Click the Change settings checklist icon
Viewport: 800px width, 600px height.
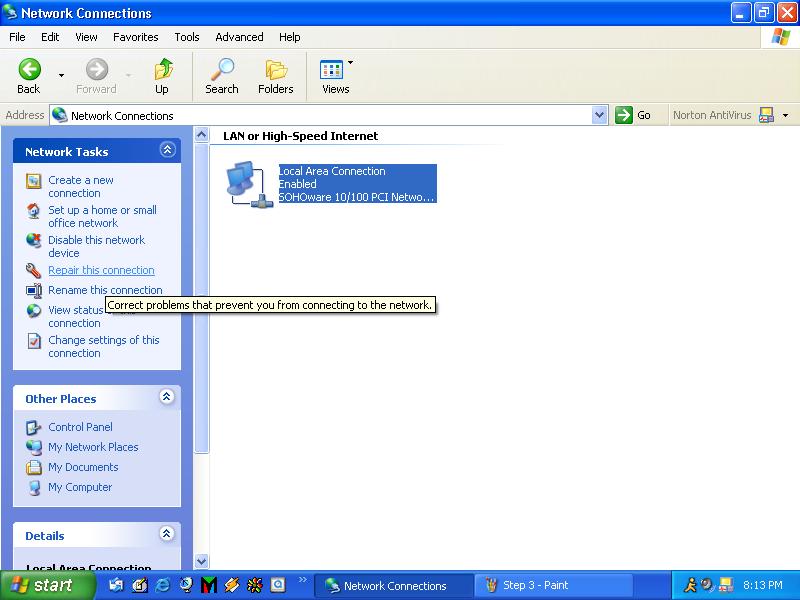[34, 341]
